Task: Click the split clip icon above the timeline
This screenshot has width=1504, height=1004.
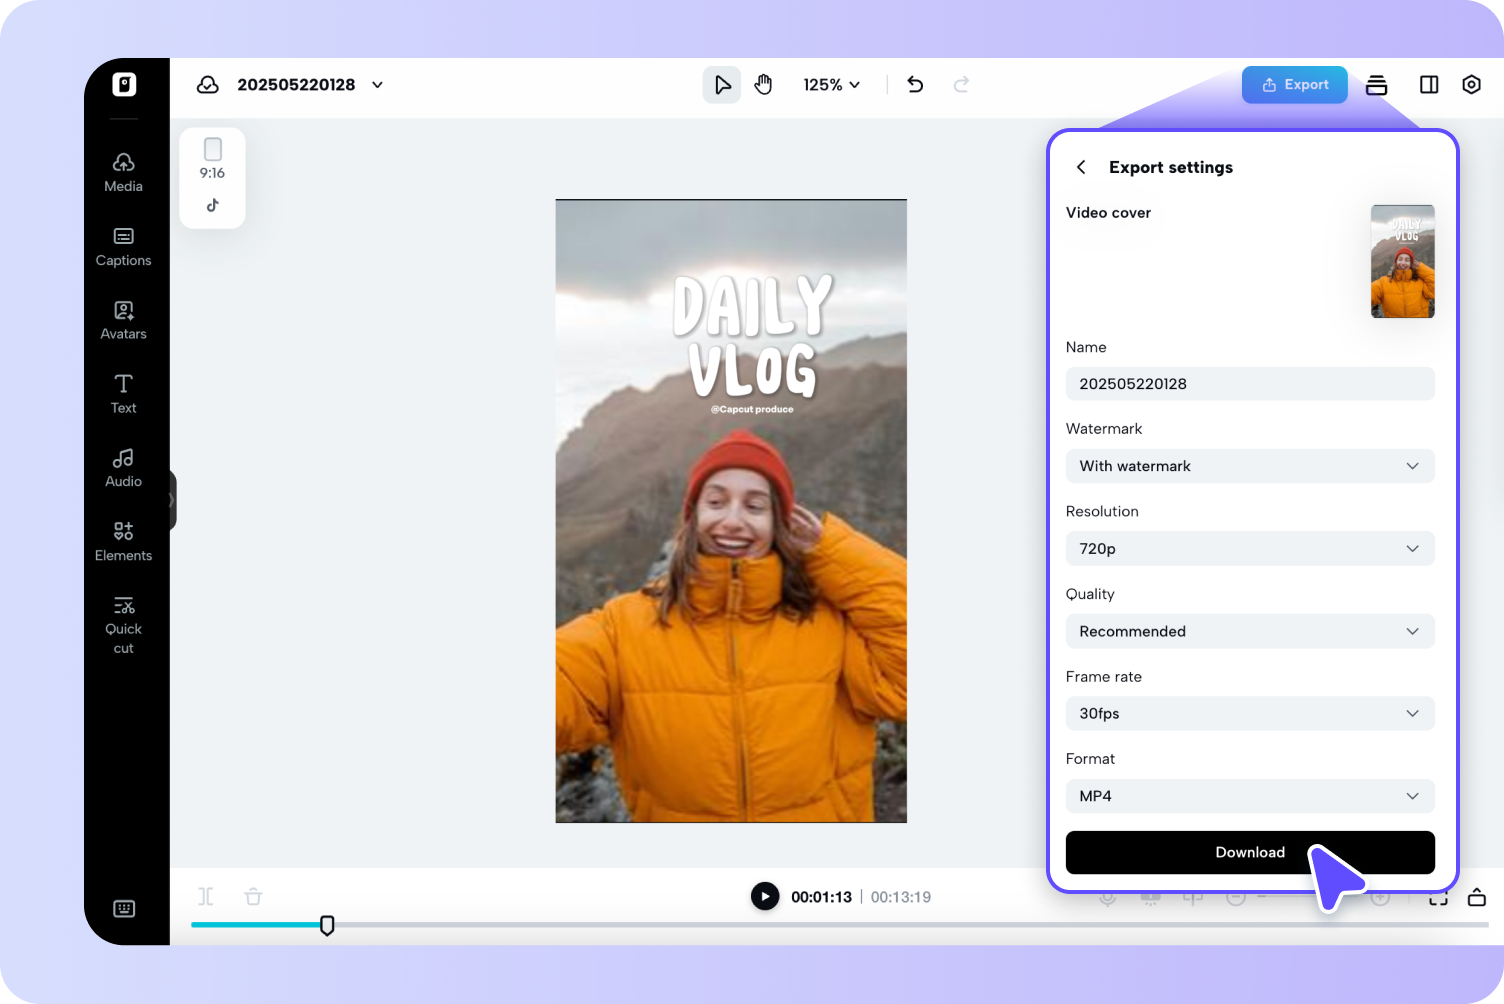Action: point(205,896)
